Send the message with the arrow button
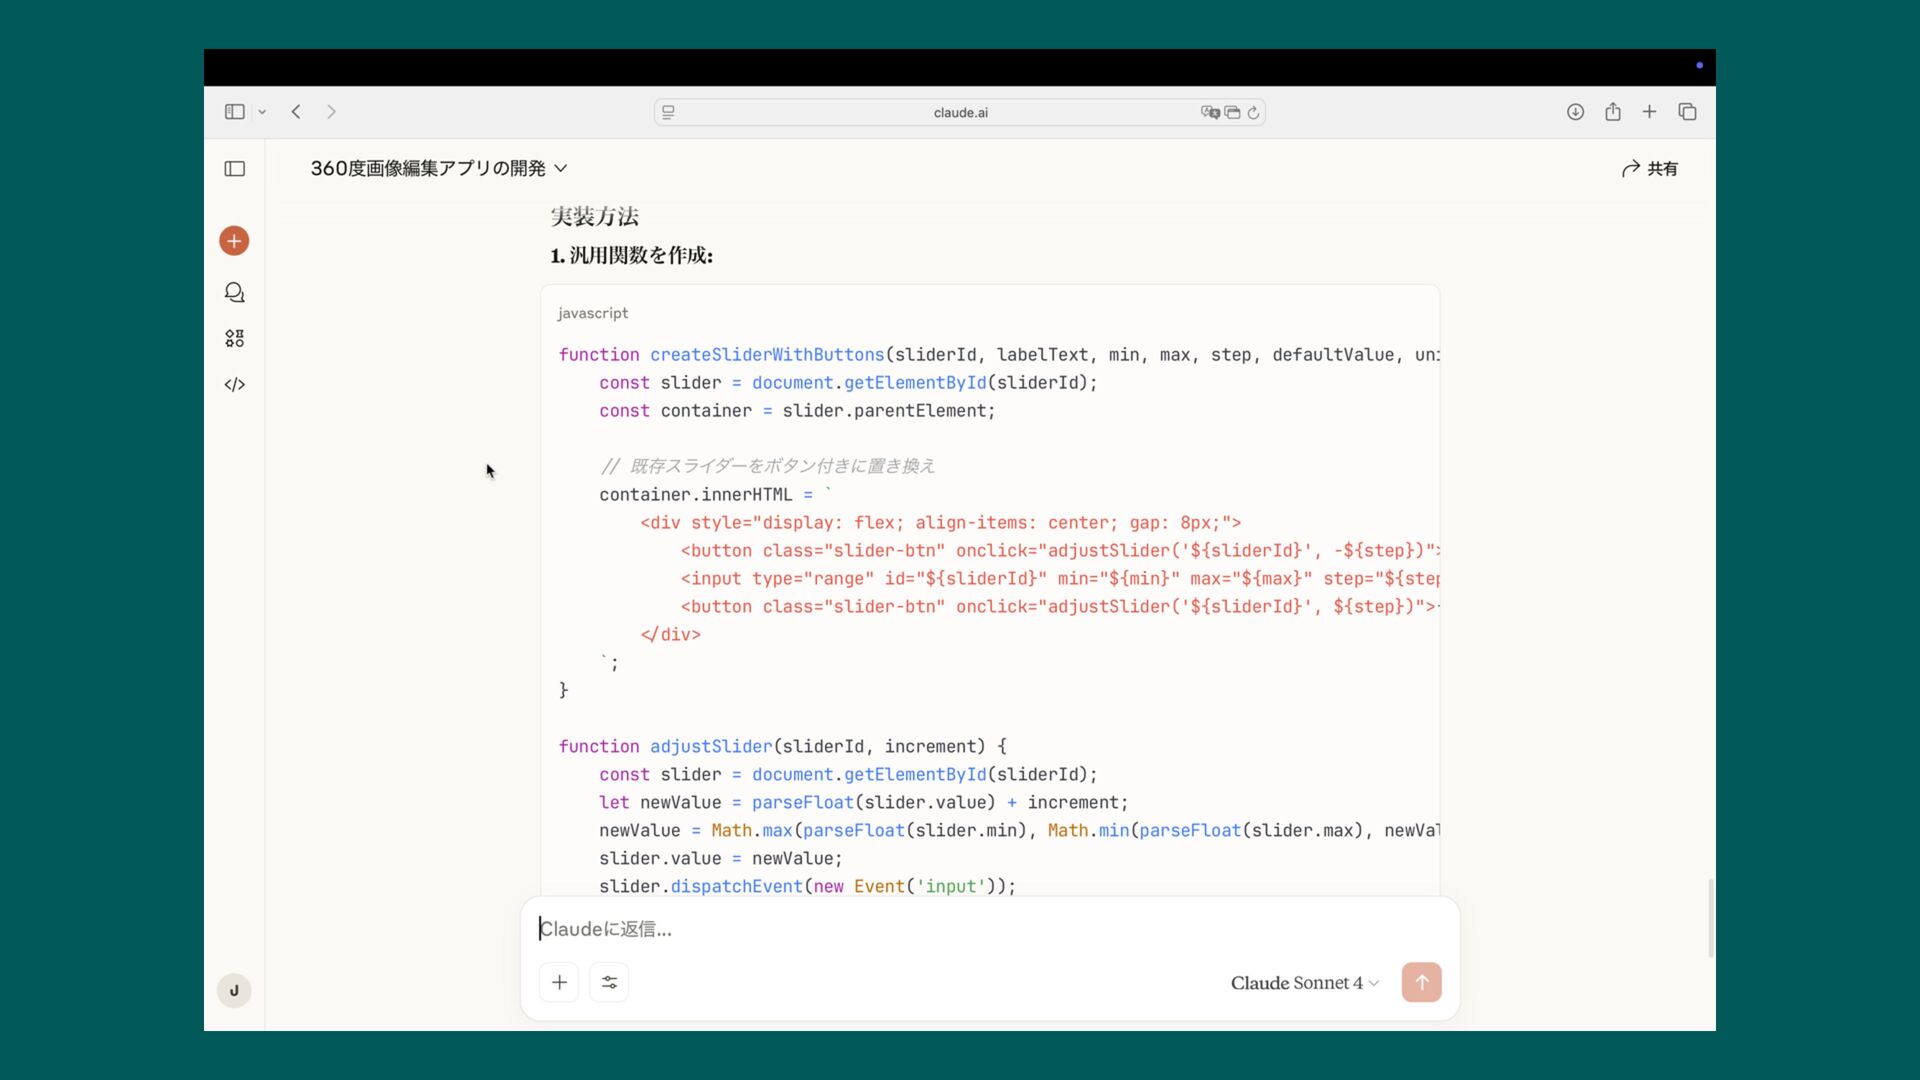 [1421, 982]
